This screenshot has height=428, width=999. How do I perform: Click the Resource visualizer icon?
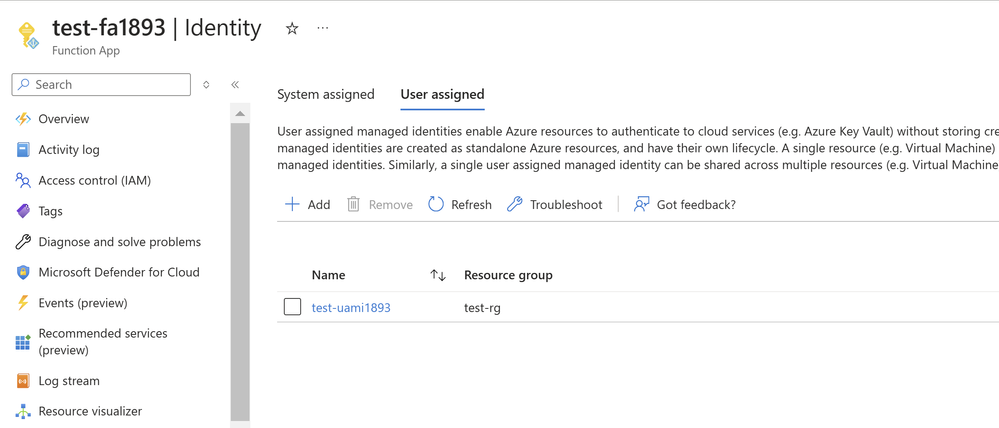pyautogui.click(x=23, y=411)
